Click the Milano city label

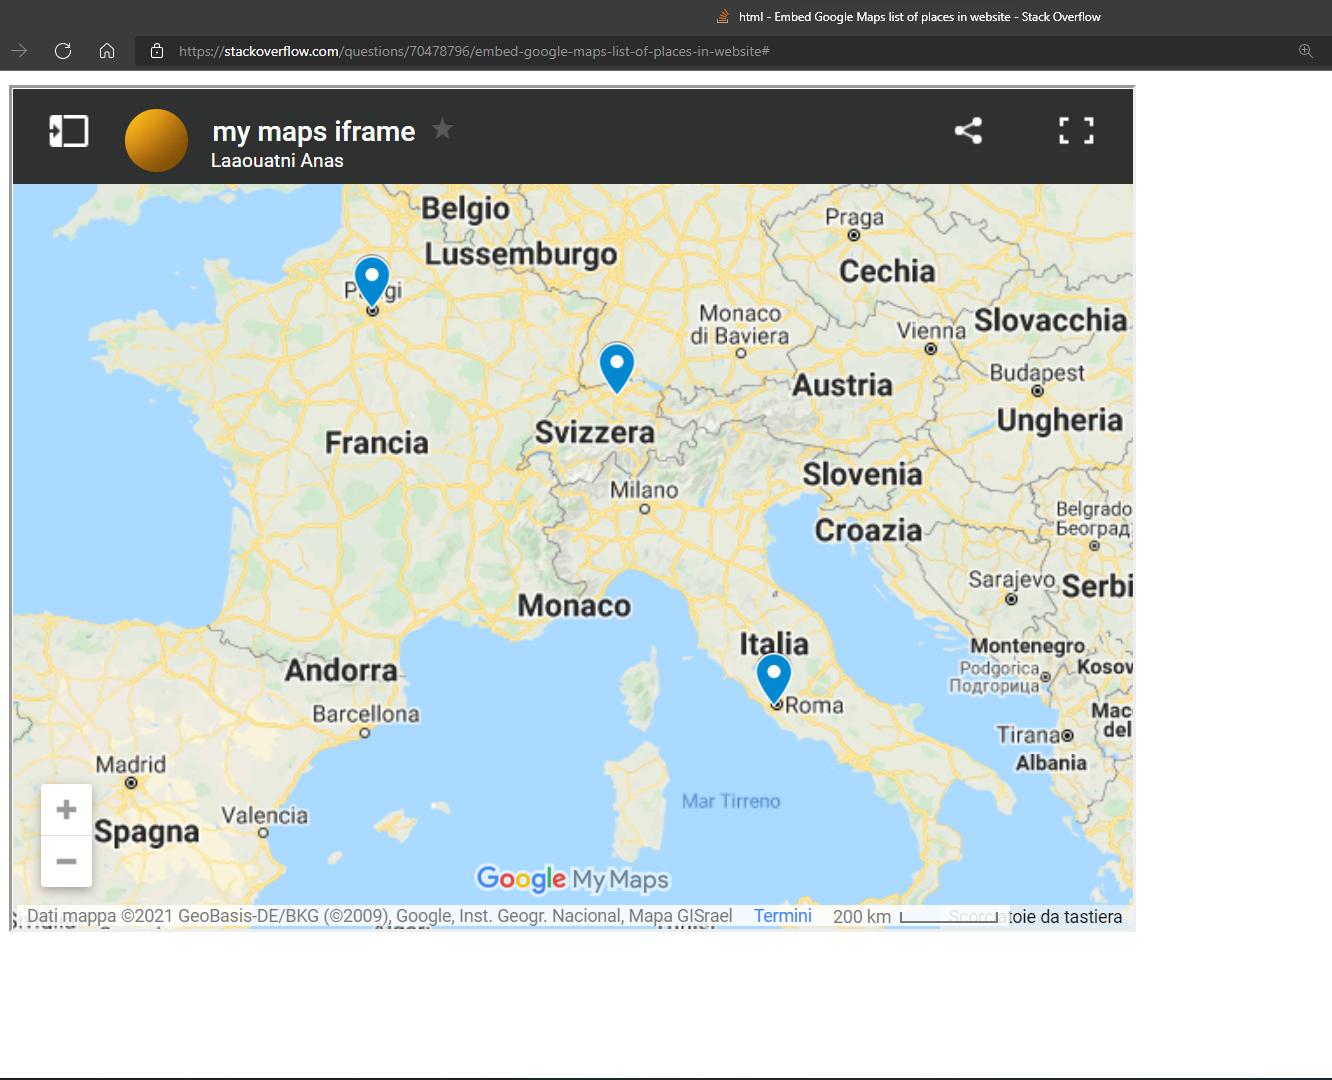click(x=644, y=491)
